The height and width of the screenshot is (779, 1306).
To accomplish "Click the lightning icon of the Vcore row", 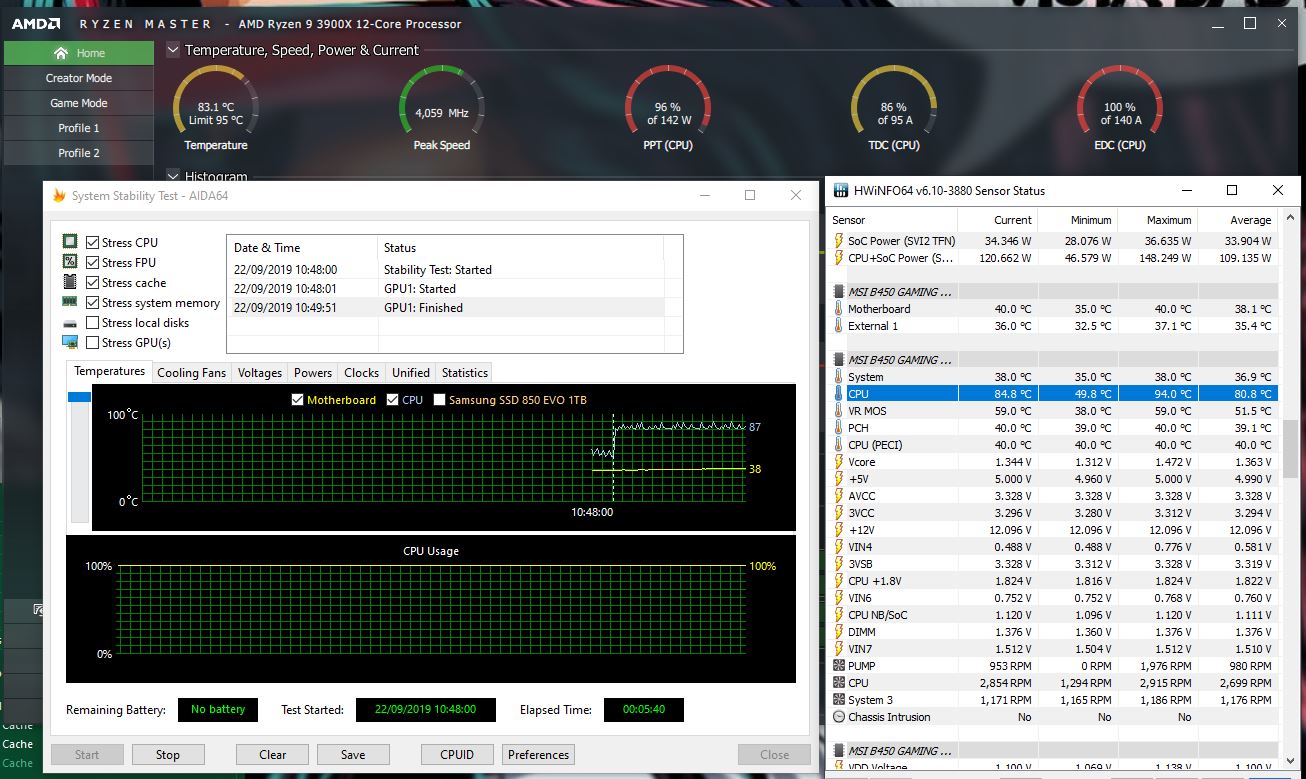I will point(838,462).
